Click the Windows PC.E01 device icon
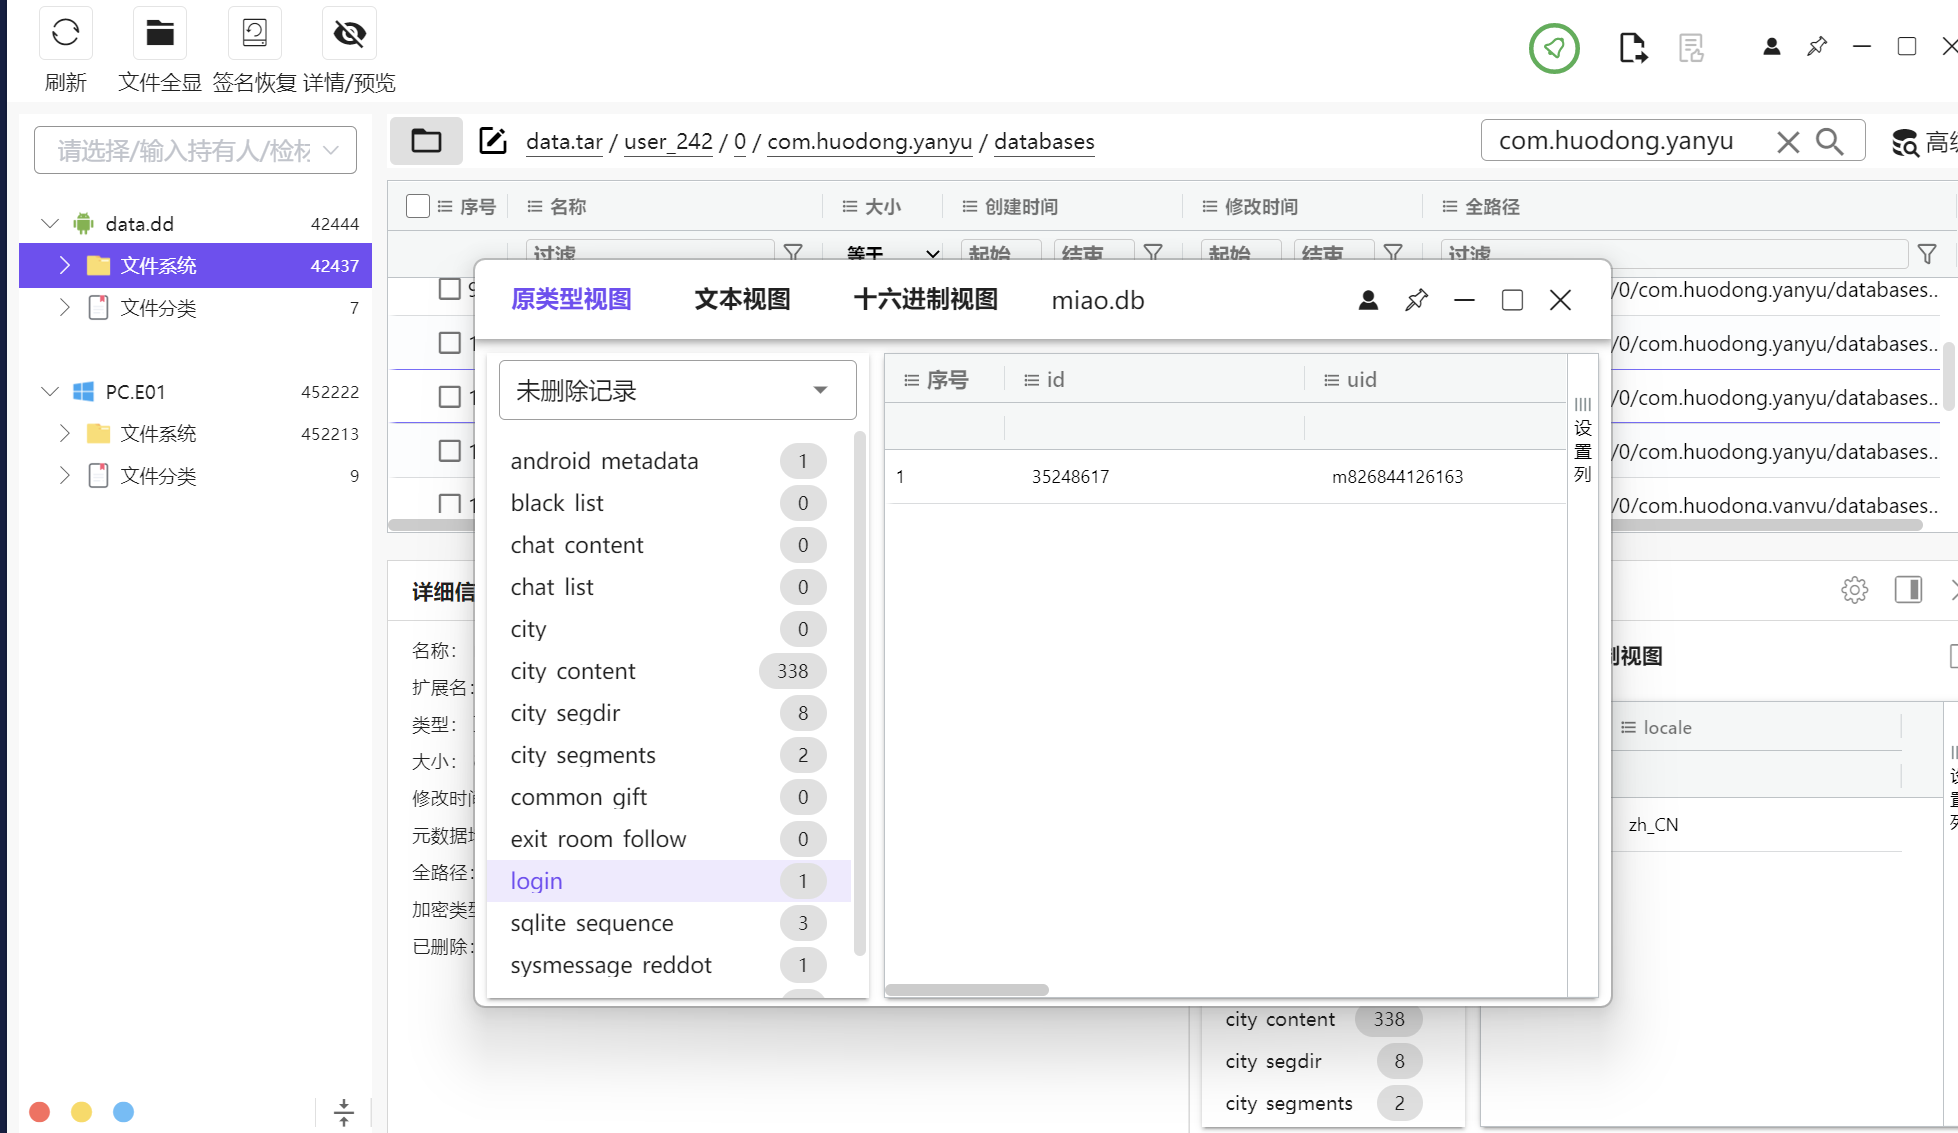 (x=84, y=391)
